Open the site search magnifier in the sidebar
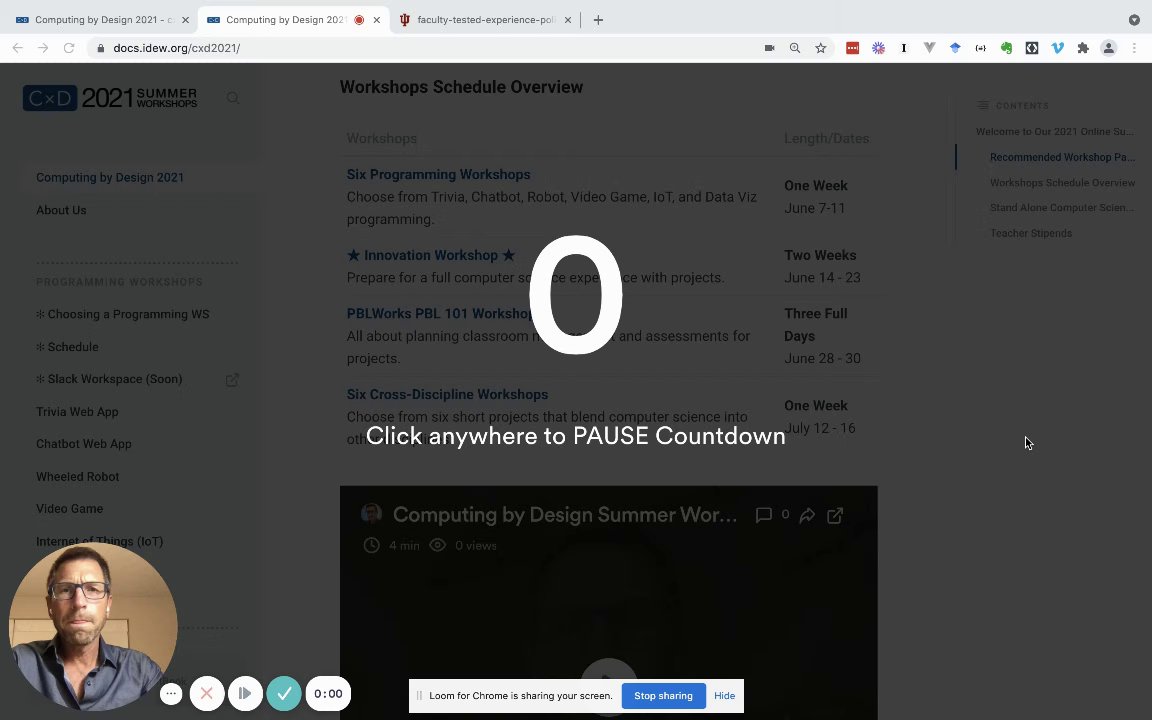1152x720 pixels. (x=233, y=98)
